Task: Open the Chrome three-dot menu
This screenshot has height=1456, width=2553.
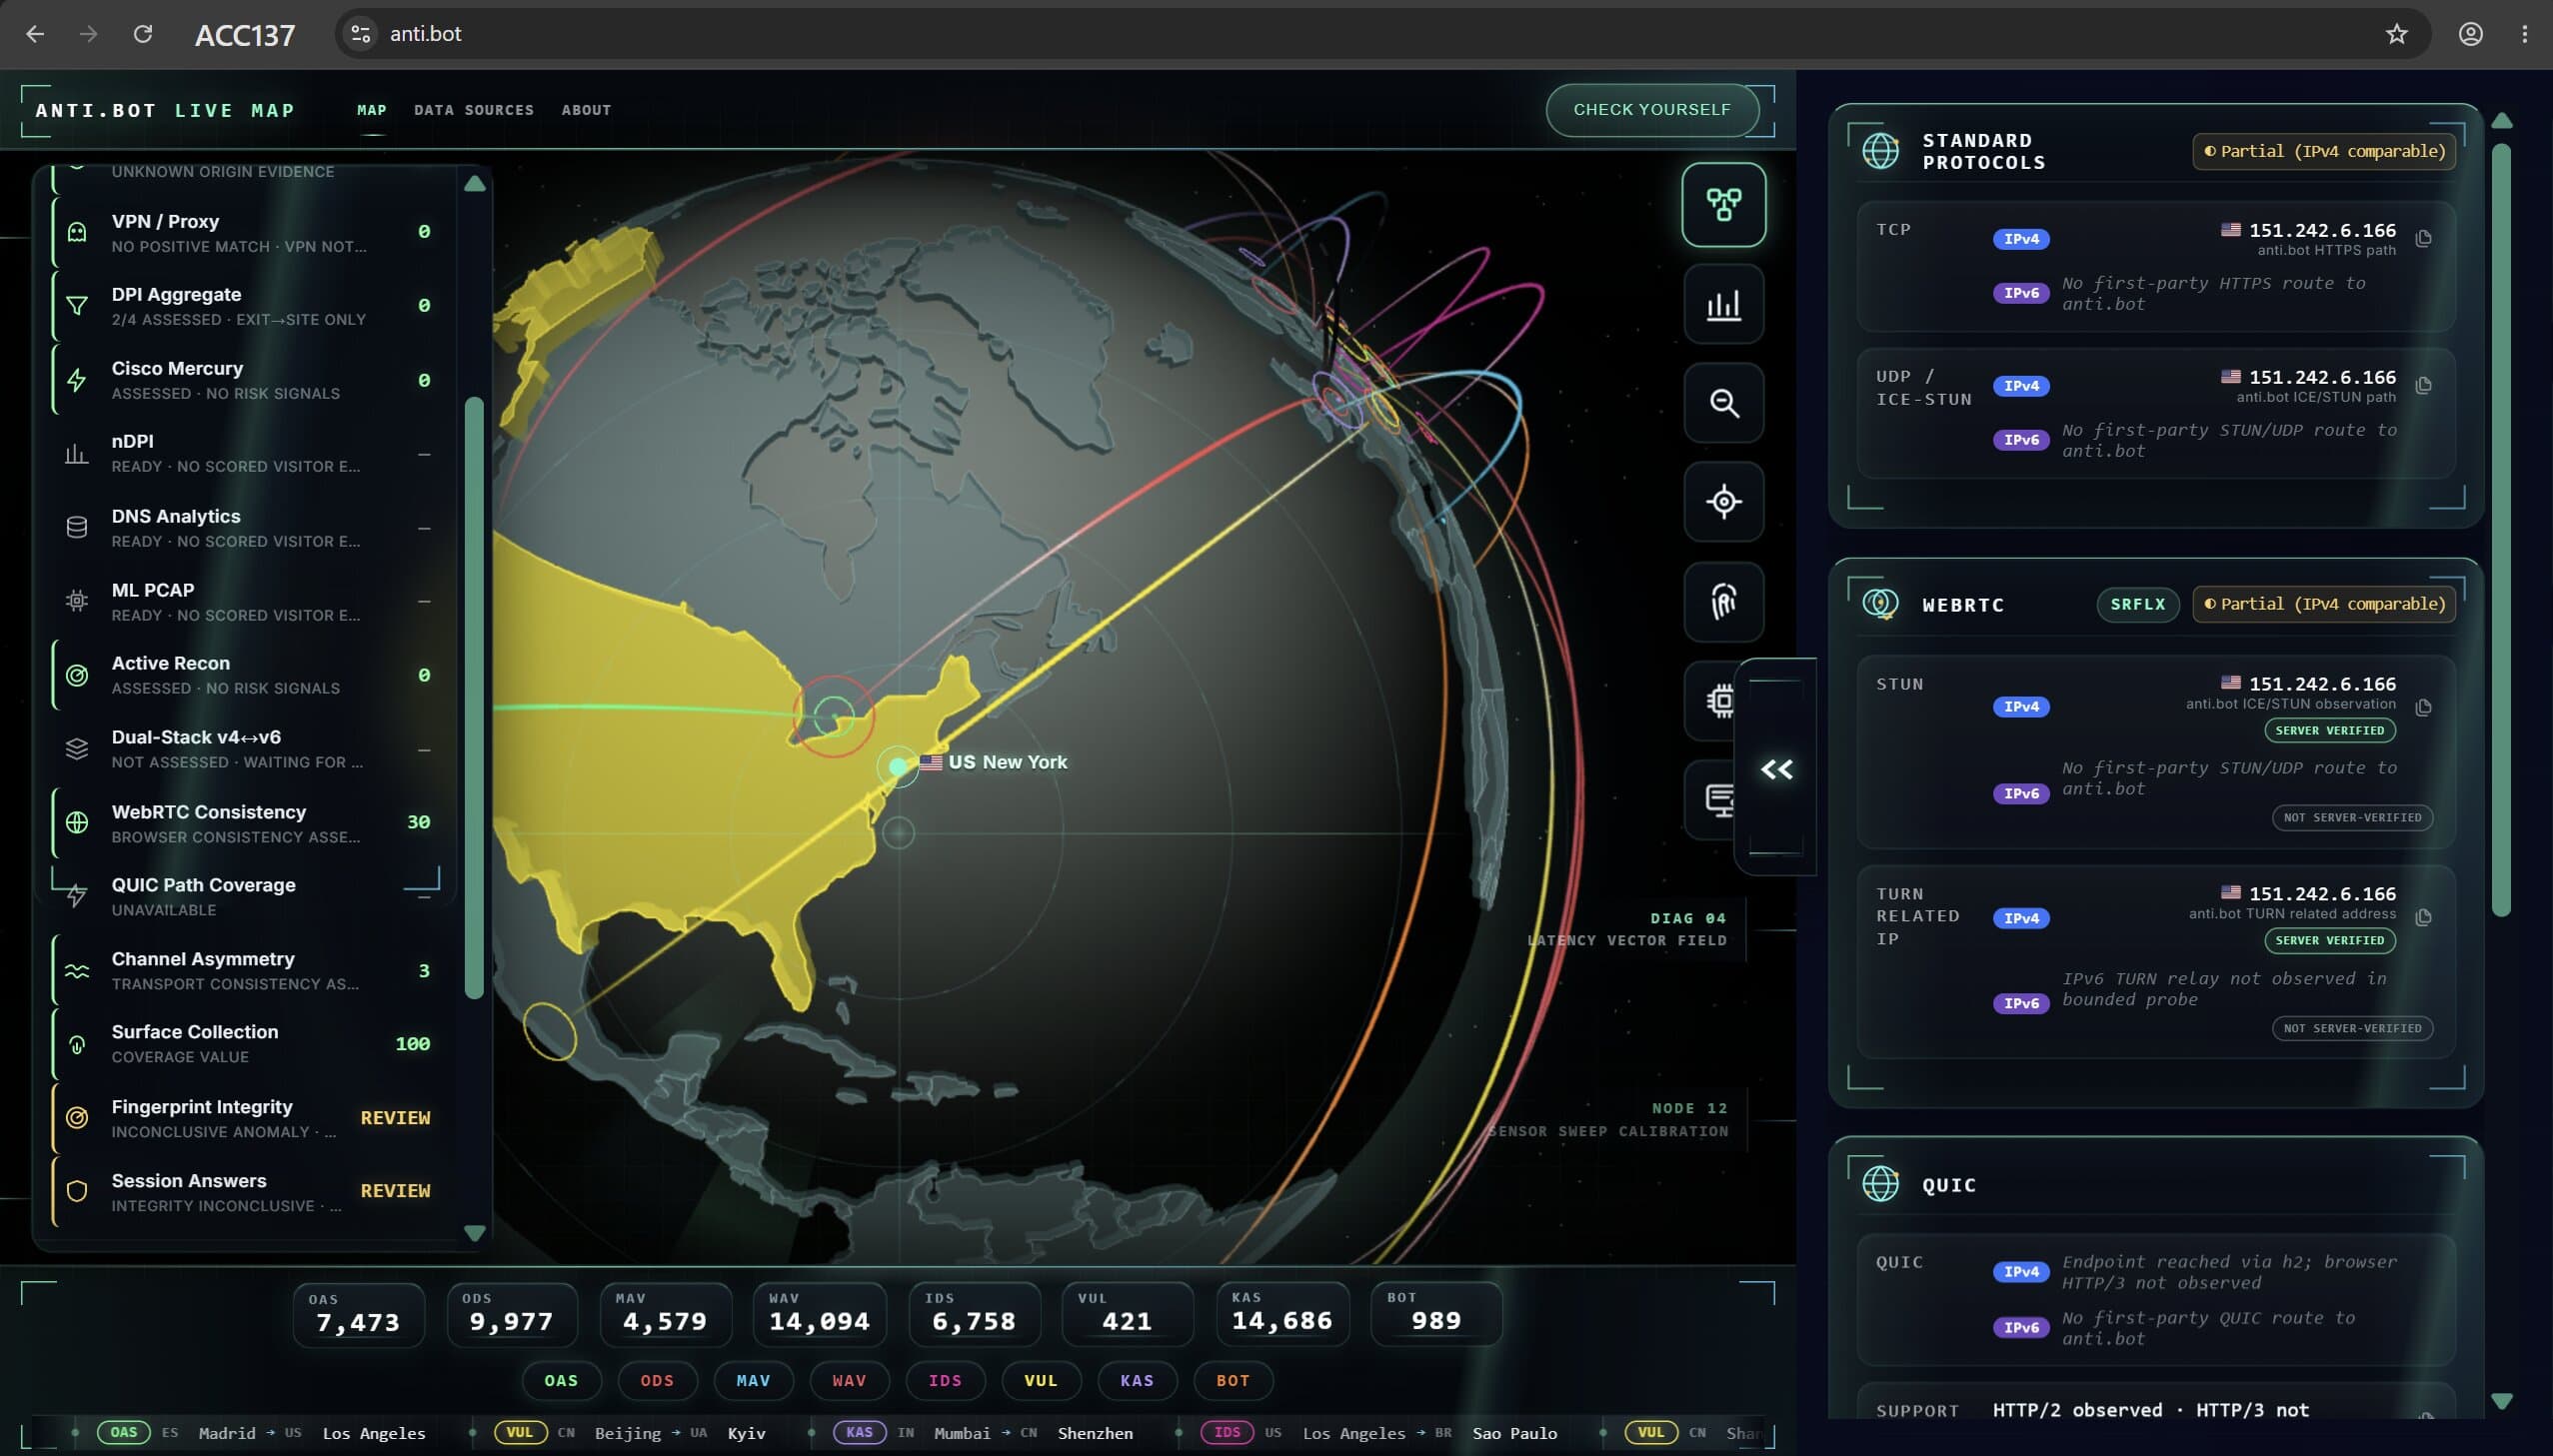Action: (x=2525, y=34)
